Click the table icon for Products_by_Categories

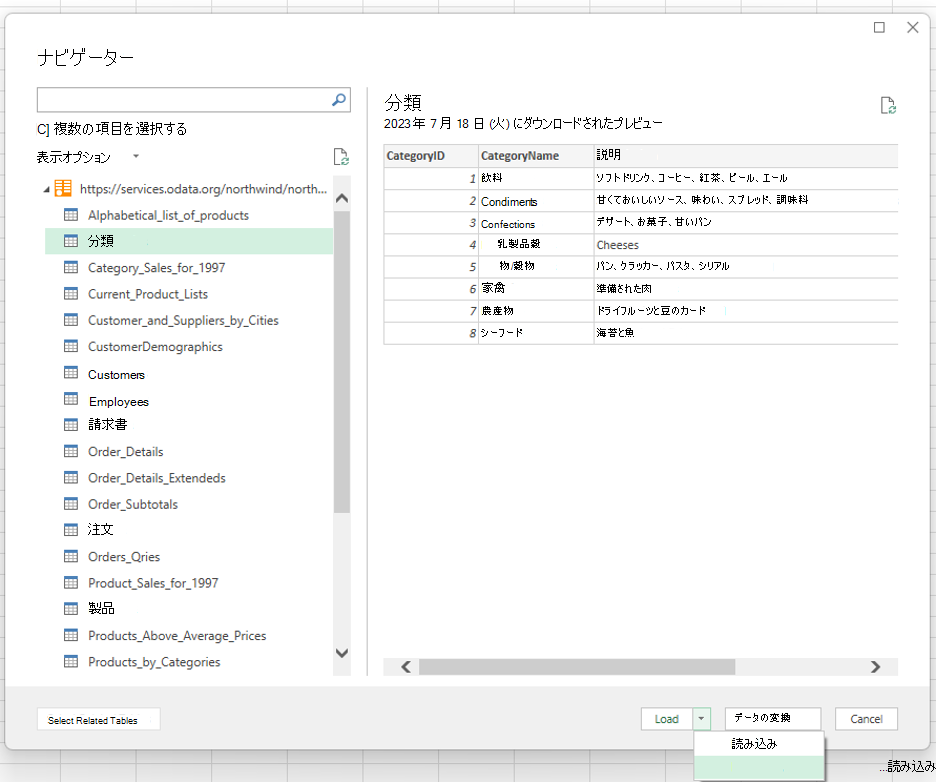click(x=71, y=661)
